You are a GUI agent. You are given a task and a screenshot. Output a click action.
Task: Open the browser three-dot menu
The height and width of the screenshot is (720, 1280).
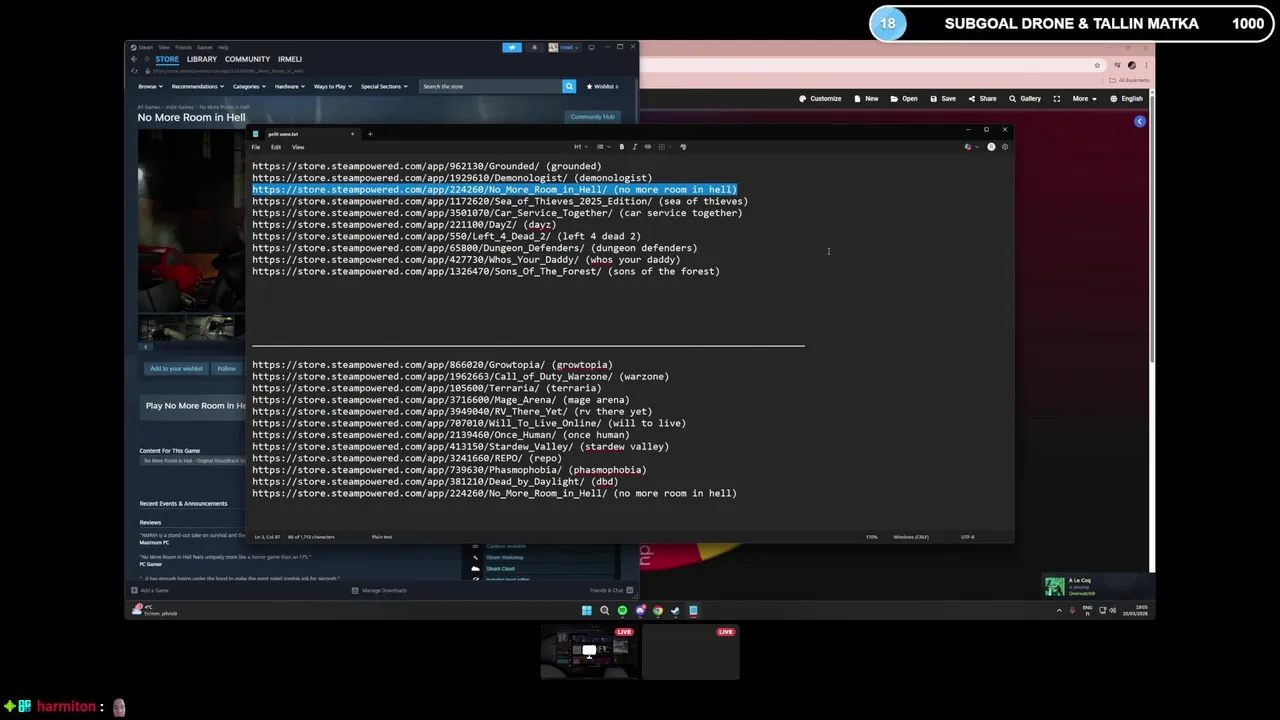point(1146,65)
